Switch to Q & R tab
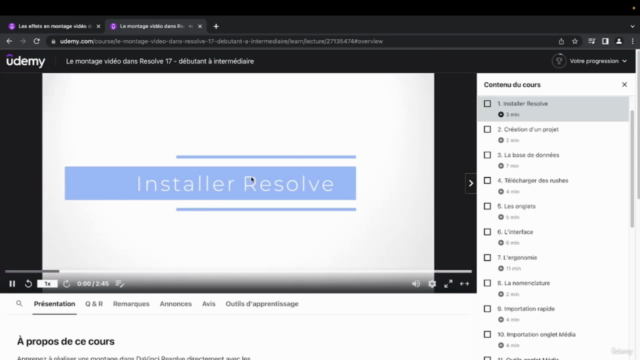 click(94, 304)
